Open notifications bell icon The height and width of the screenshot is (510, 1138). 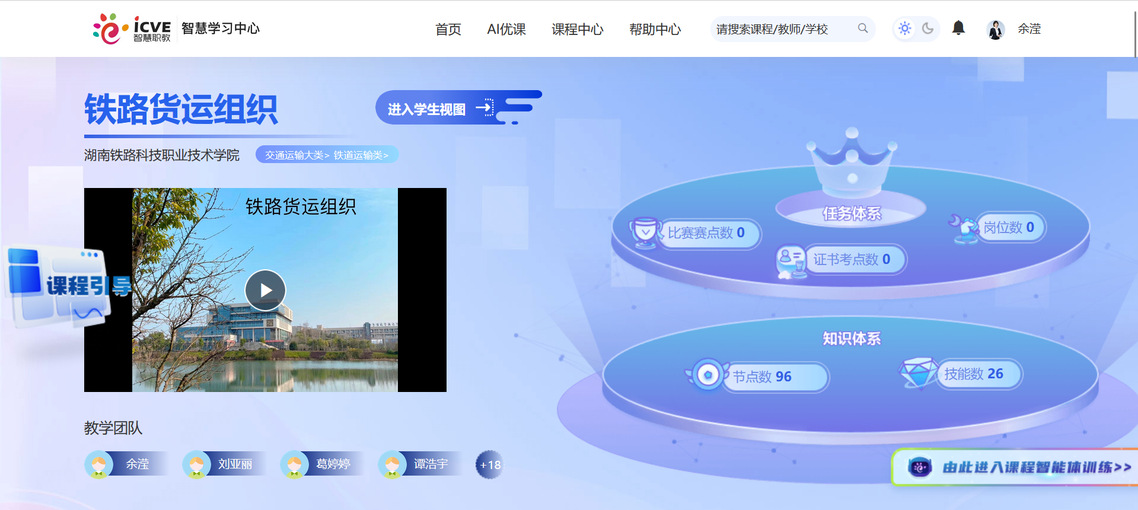coord(959,28)
